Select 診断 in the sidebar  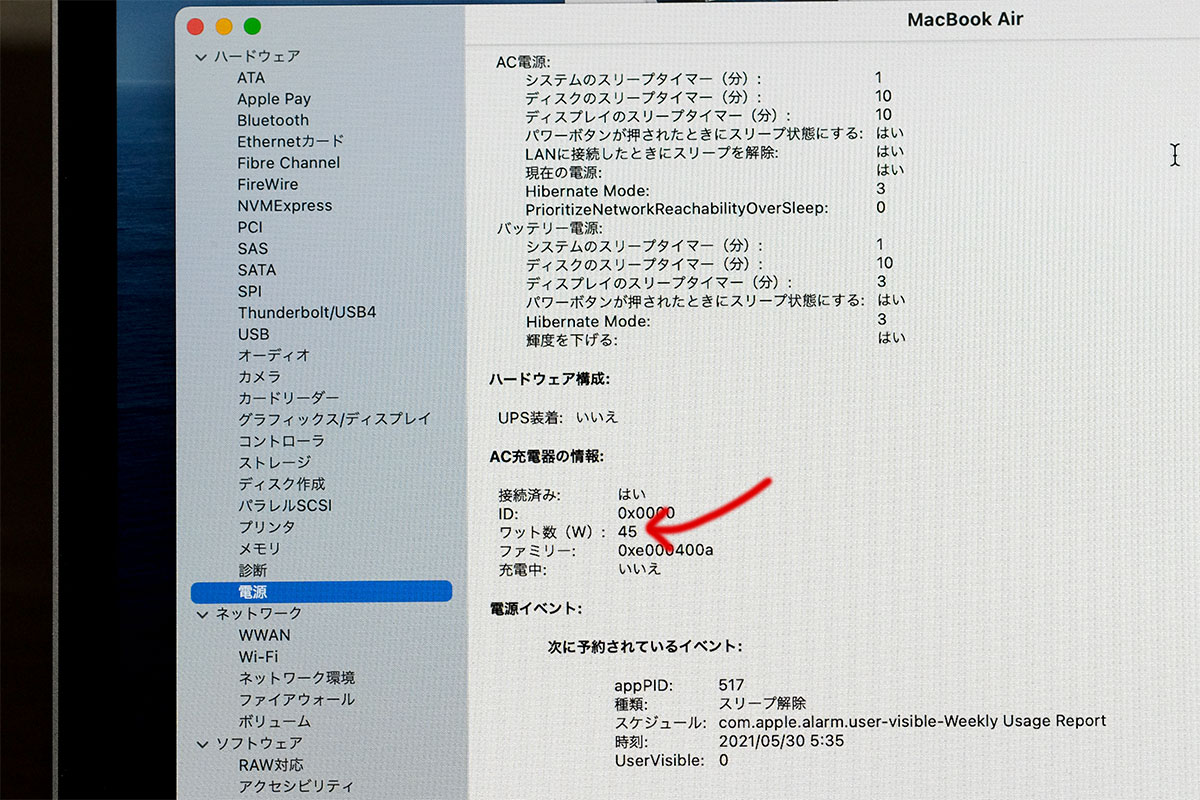(x=253, y=570)
